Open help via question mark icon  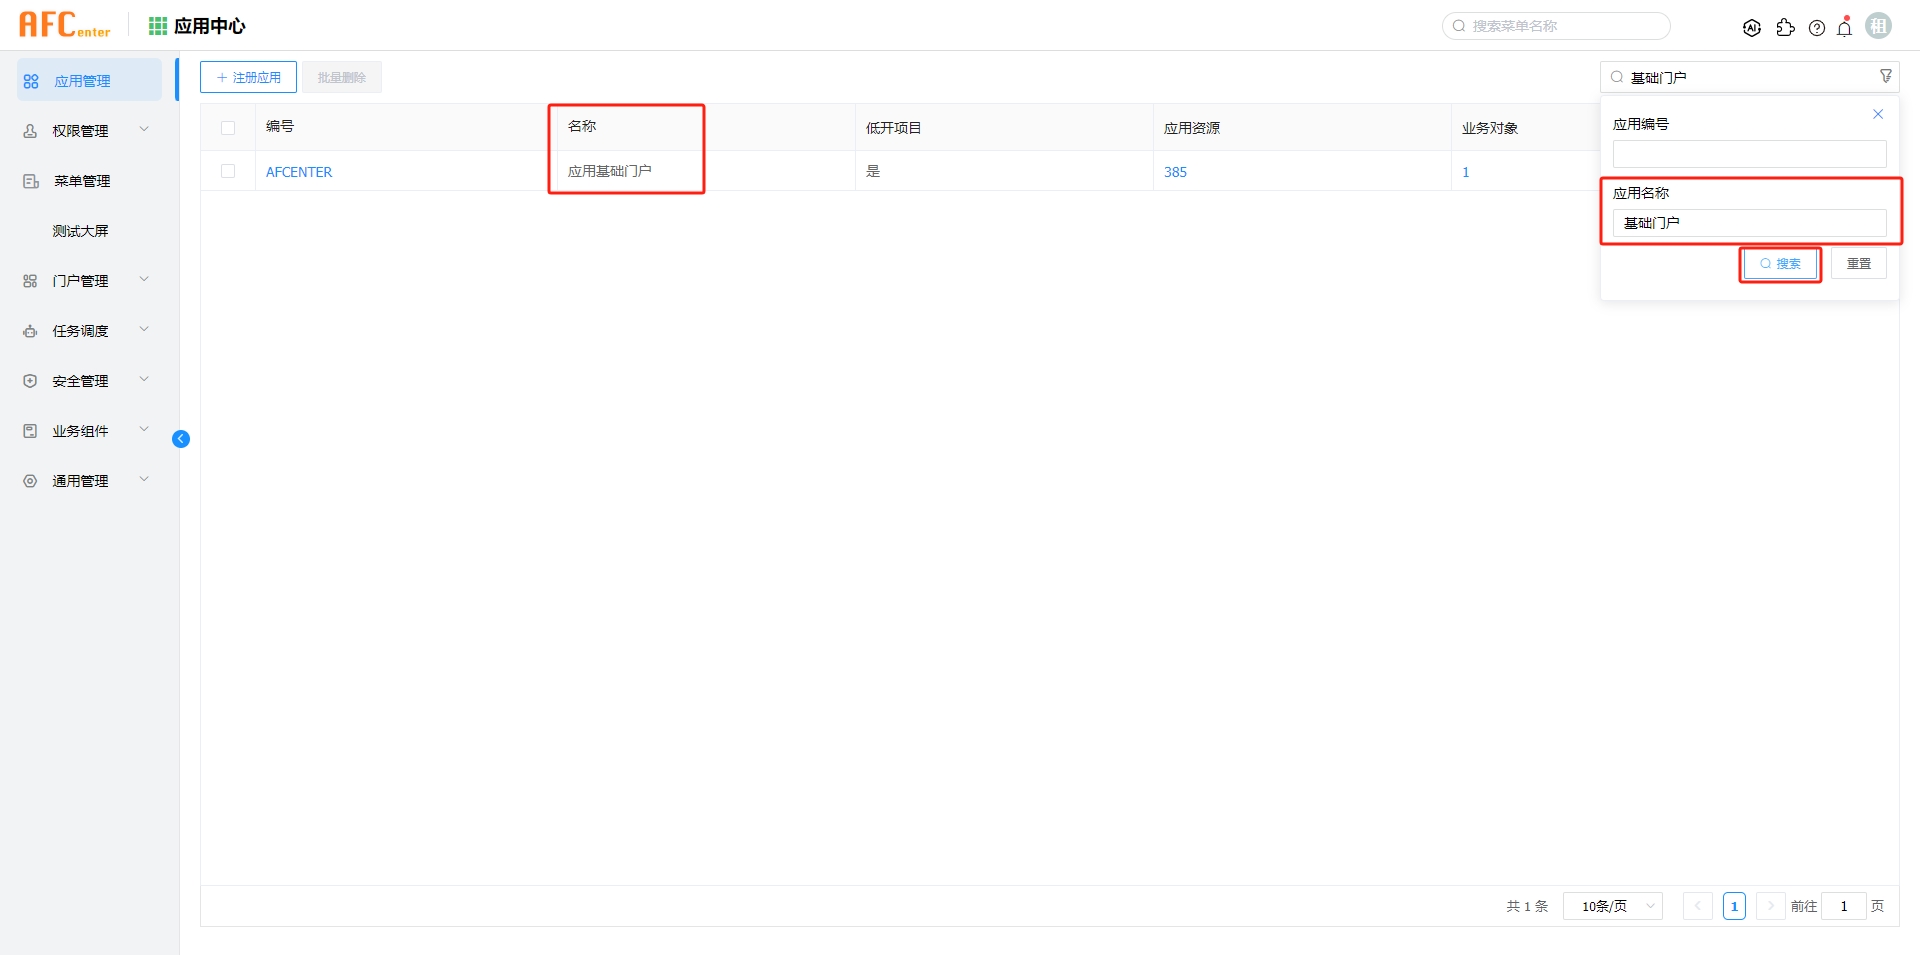1817,28
